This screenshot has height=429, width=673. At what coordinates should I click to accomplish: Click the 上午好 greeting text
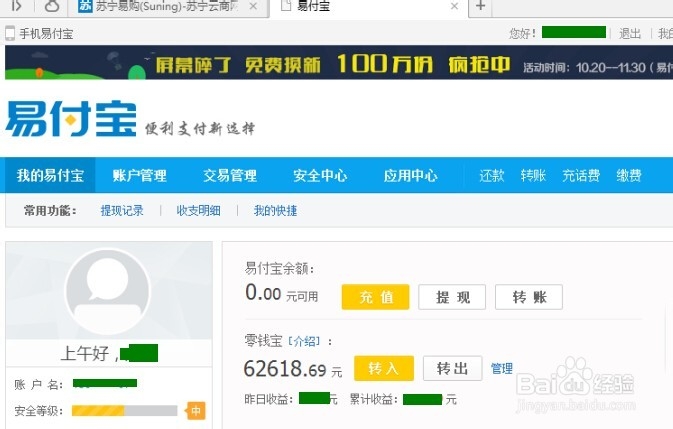click(x=84, y=354)
